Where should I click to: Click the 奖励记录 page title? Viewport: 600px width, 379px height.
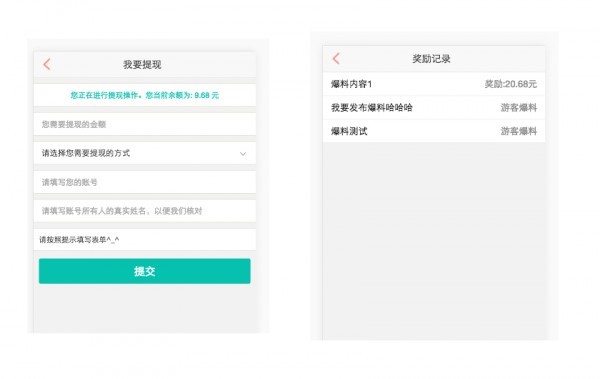431,59
